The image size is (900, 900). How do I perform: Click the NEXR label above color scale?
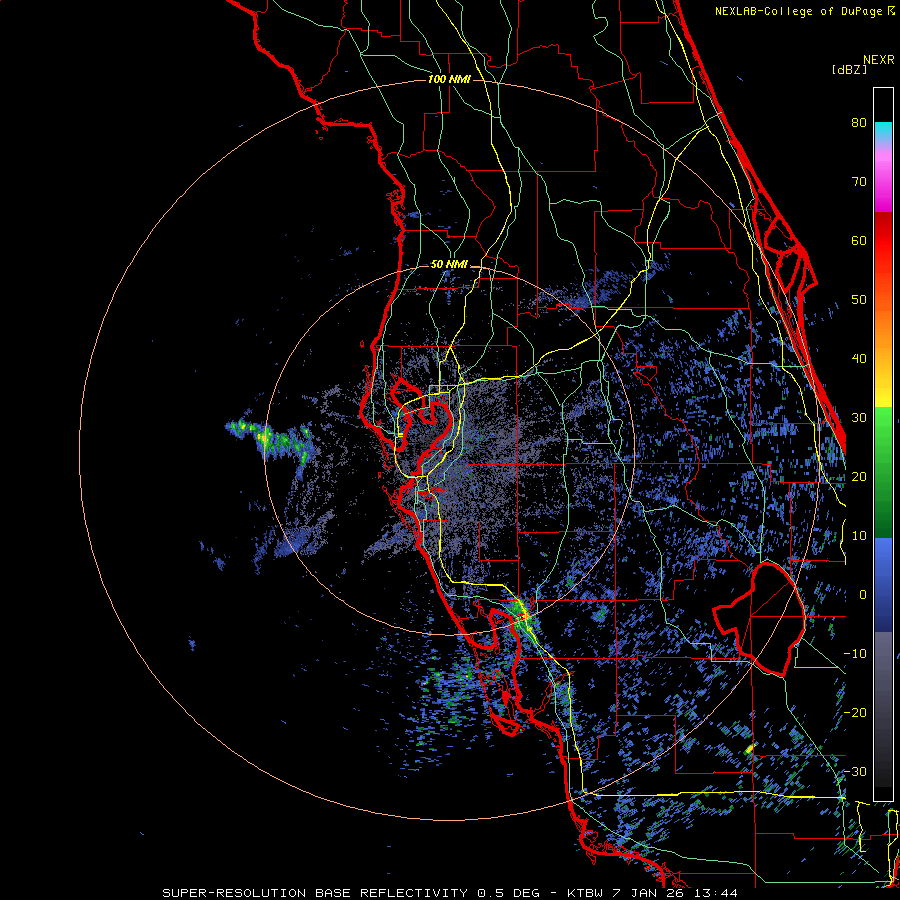click(879, 60)
